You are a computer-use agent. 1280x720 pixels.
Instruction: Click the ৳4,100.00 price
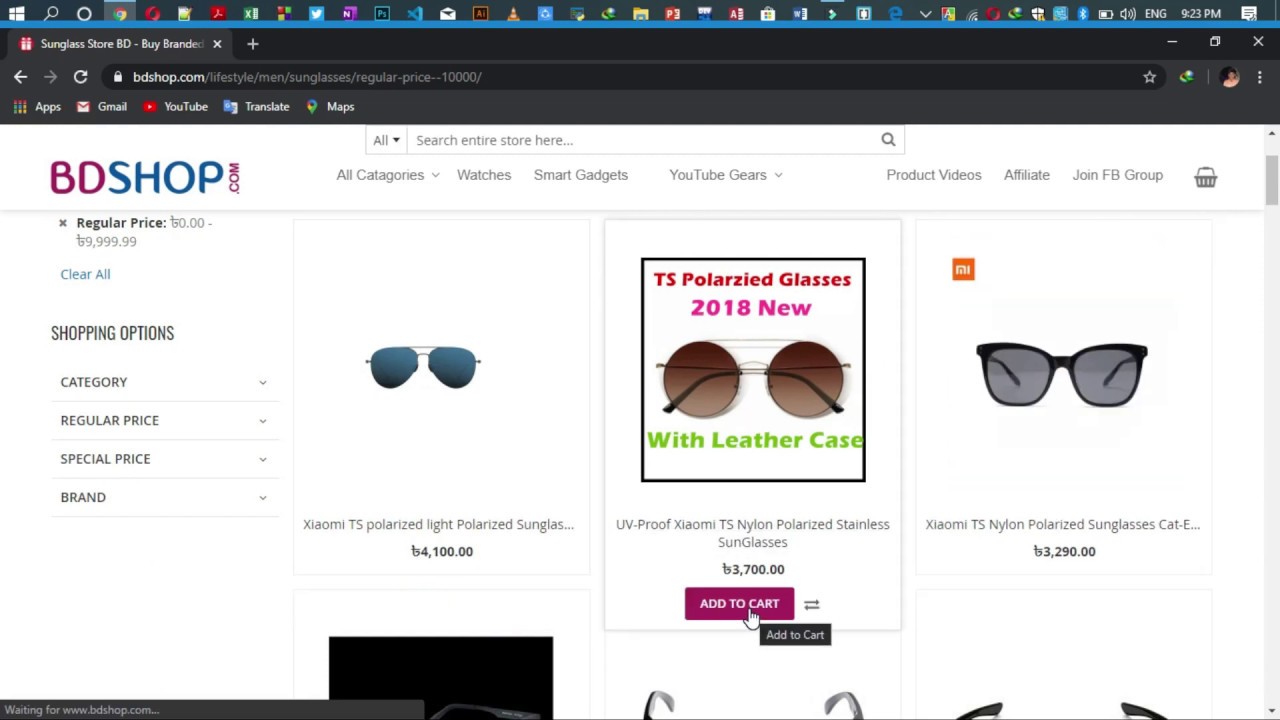442,551
